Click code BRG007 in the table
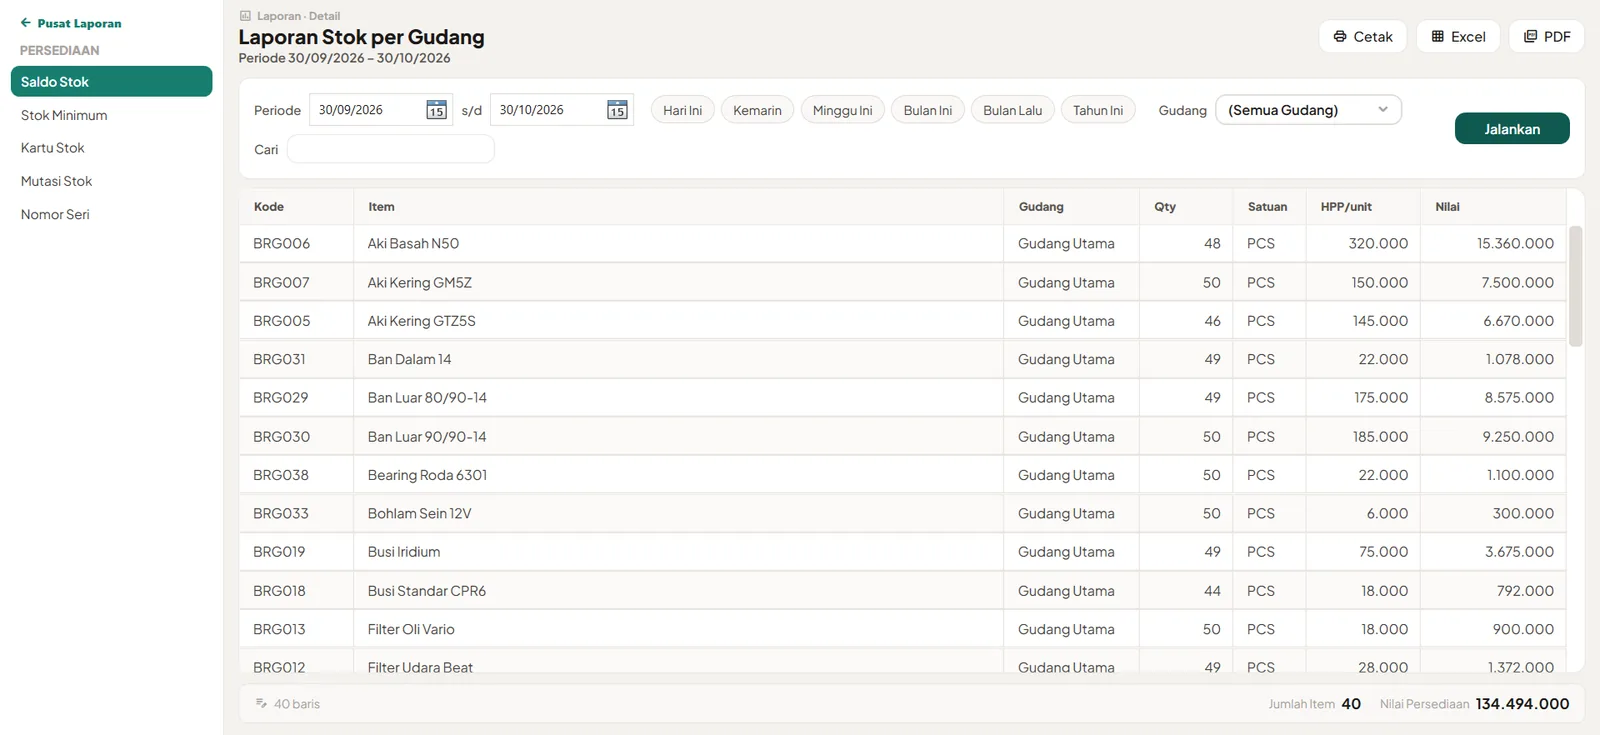This screenshot has height=735, width=1600. click(x=281, y=283)
